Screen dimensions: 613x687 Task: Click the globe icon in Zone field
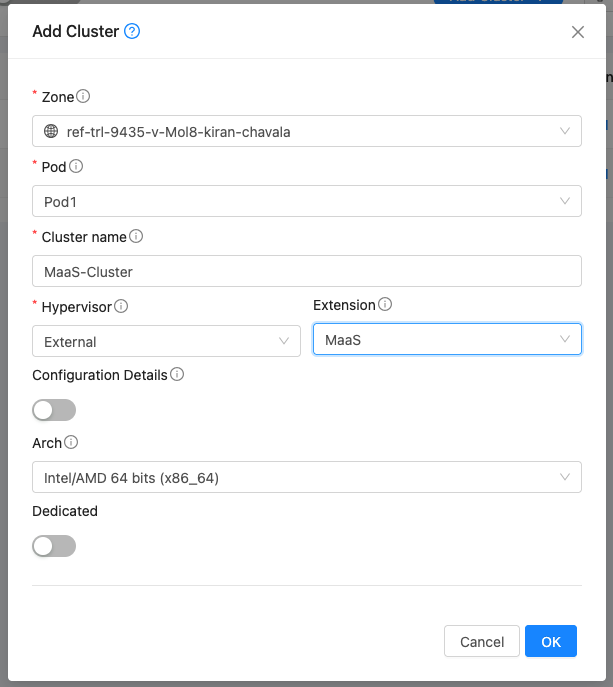click(x=52, y=132)
